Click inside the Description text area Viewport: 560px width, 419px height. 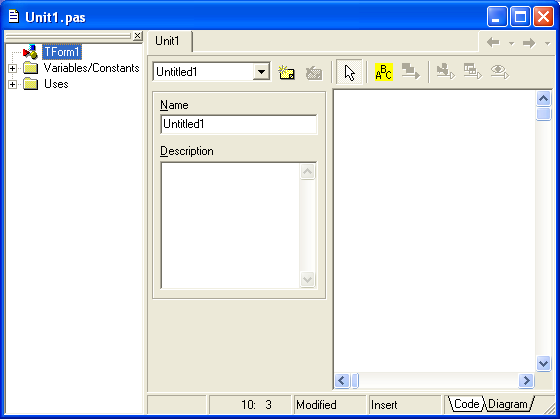[x=230, y=225]
